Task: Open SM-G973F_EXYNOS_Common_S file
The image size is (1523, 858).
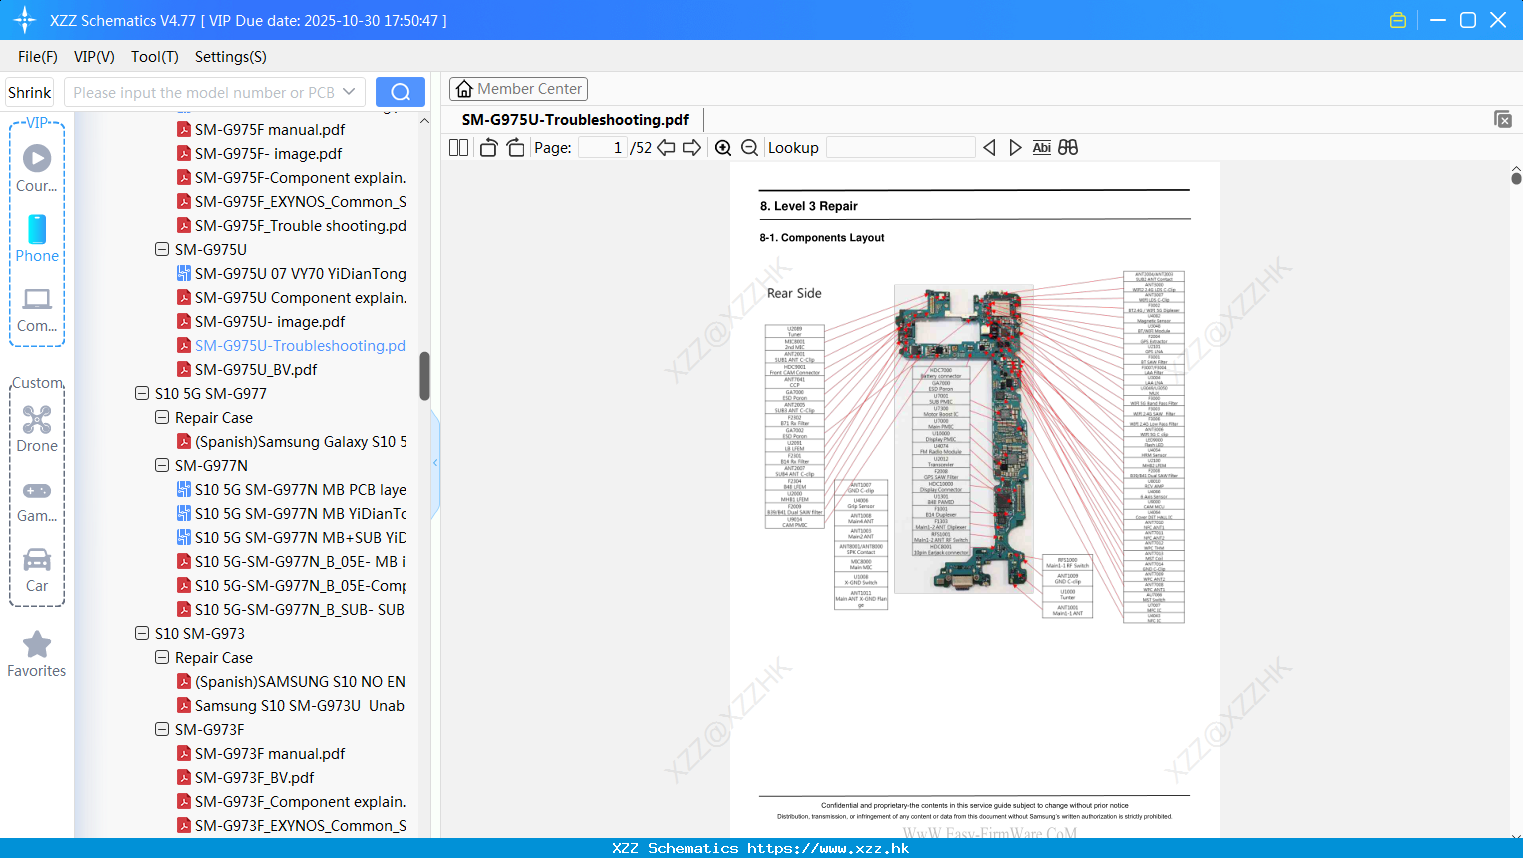Action: click(292, 825)
